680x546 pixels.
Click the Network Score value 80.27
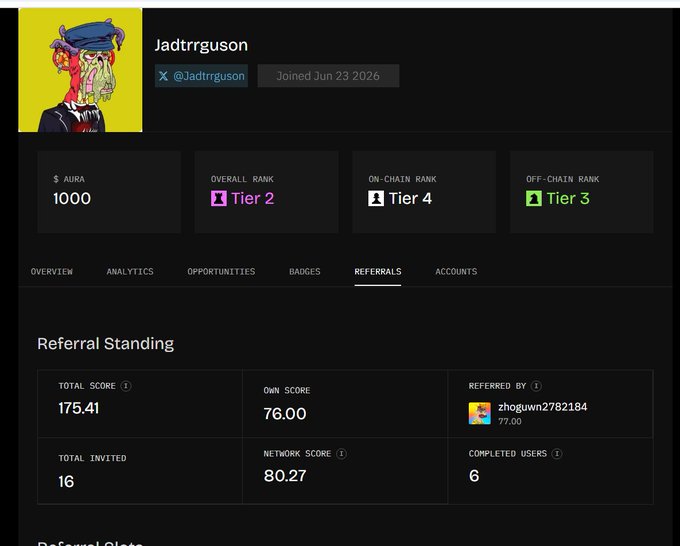pyautogui.click(x=285, y=476)
